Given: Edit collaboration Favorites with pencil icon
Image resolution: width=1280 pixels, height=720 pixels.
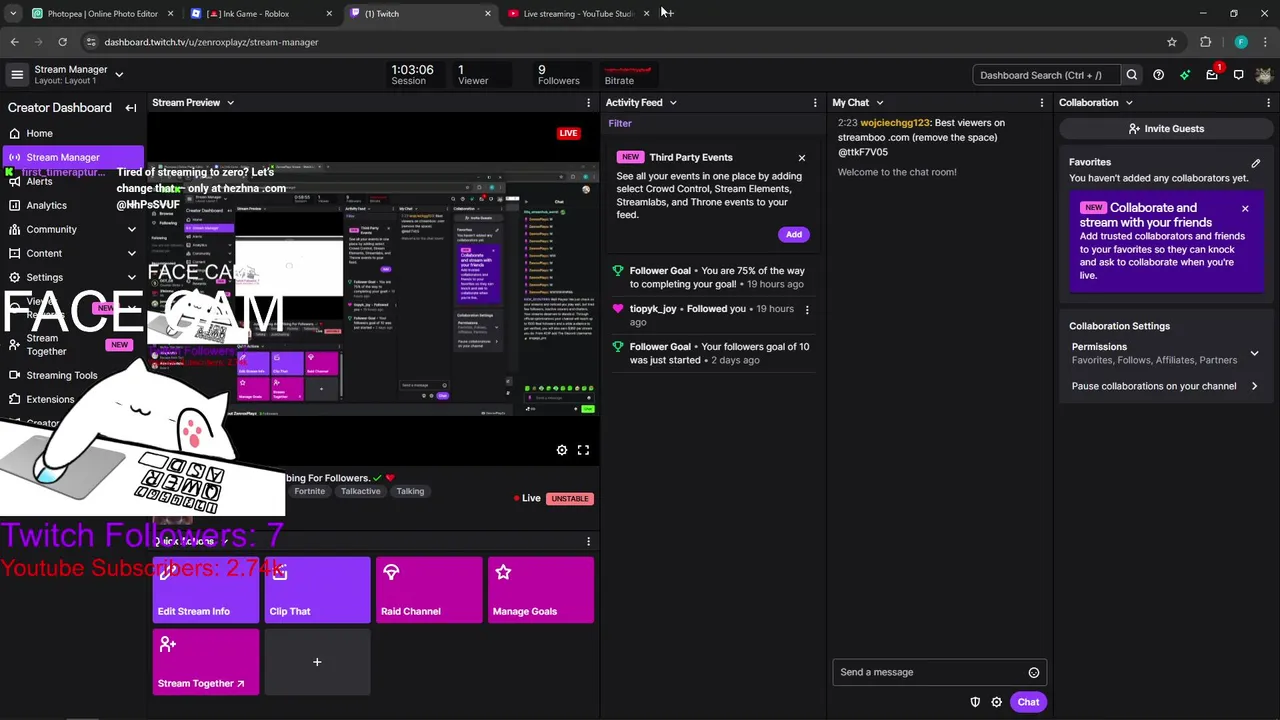Looking at the screenshot, I should 1256,163.
